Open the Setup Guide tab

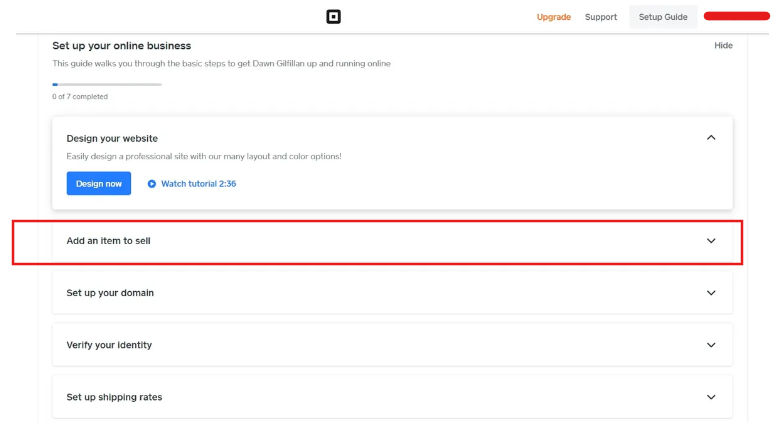click(x=663, y=17)
